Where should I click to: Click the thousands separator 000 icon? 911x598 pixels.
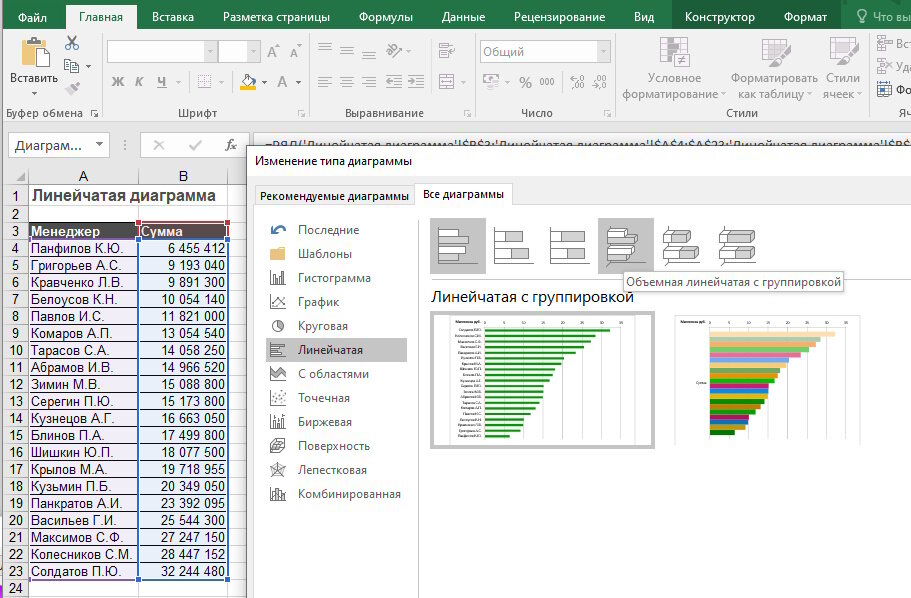pyautogui.click(x=547, y=82)
